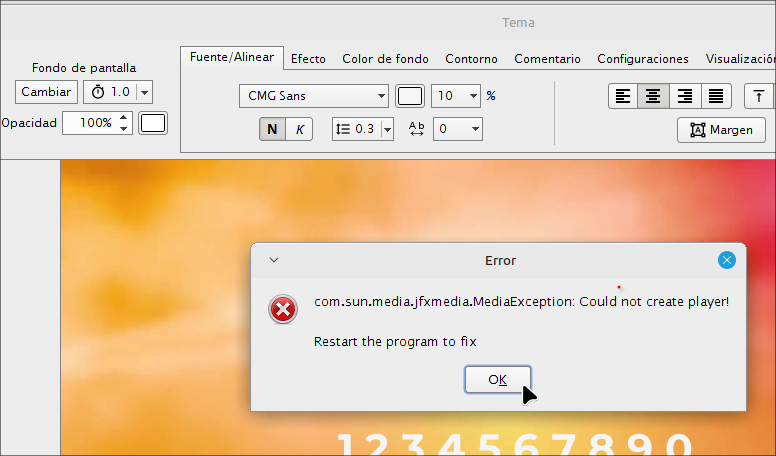Close the Error dialog with blue X
This screenshot has height=456, width=776.
(x=727, y=260)
